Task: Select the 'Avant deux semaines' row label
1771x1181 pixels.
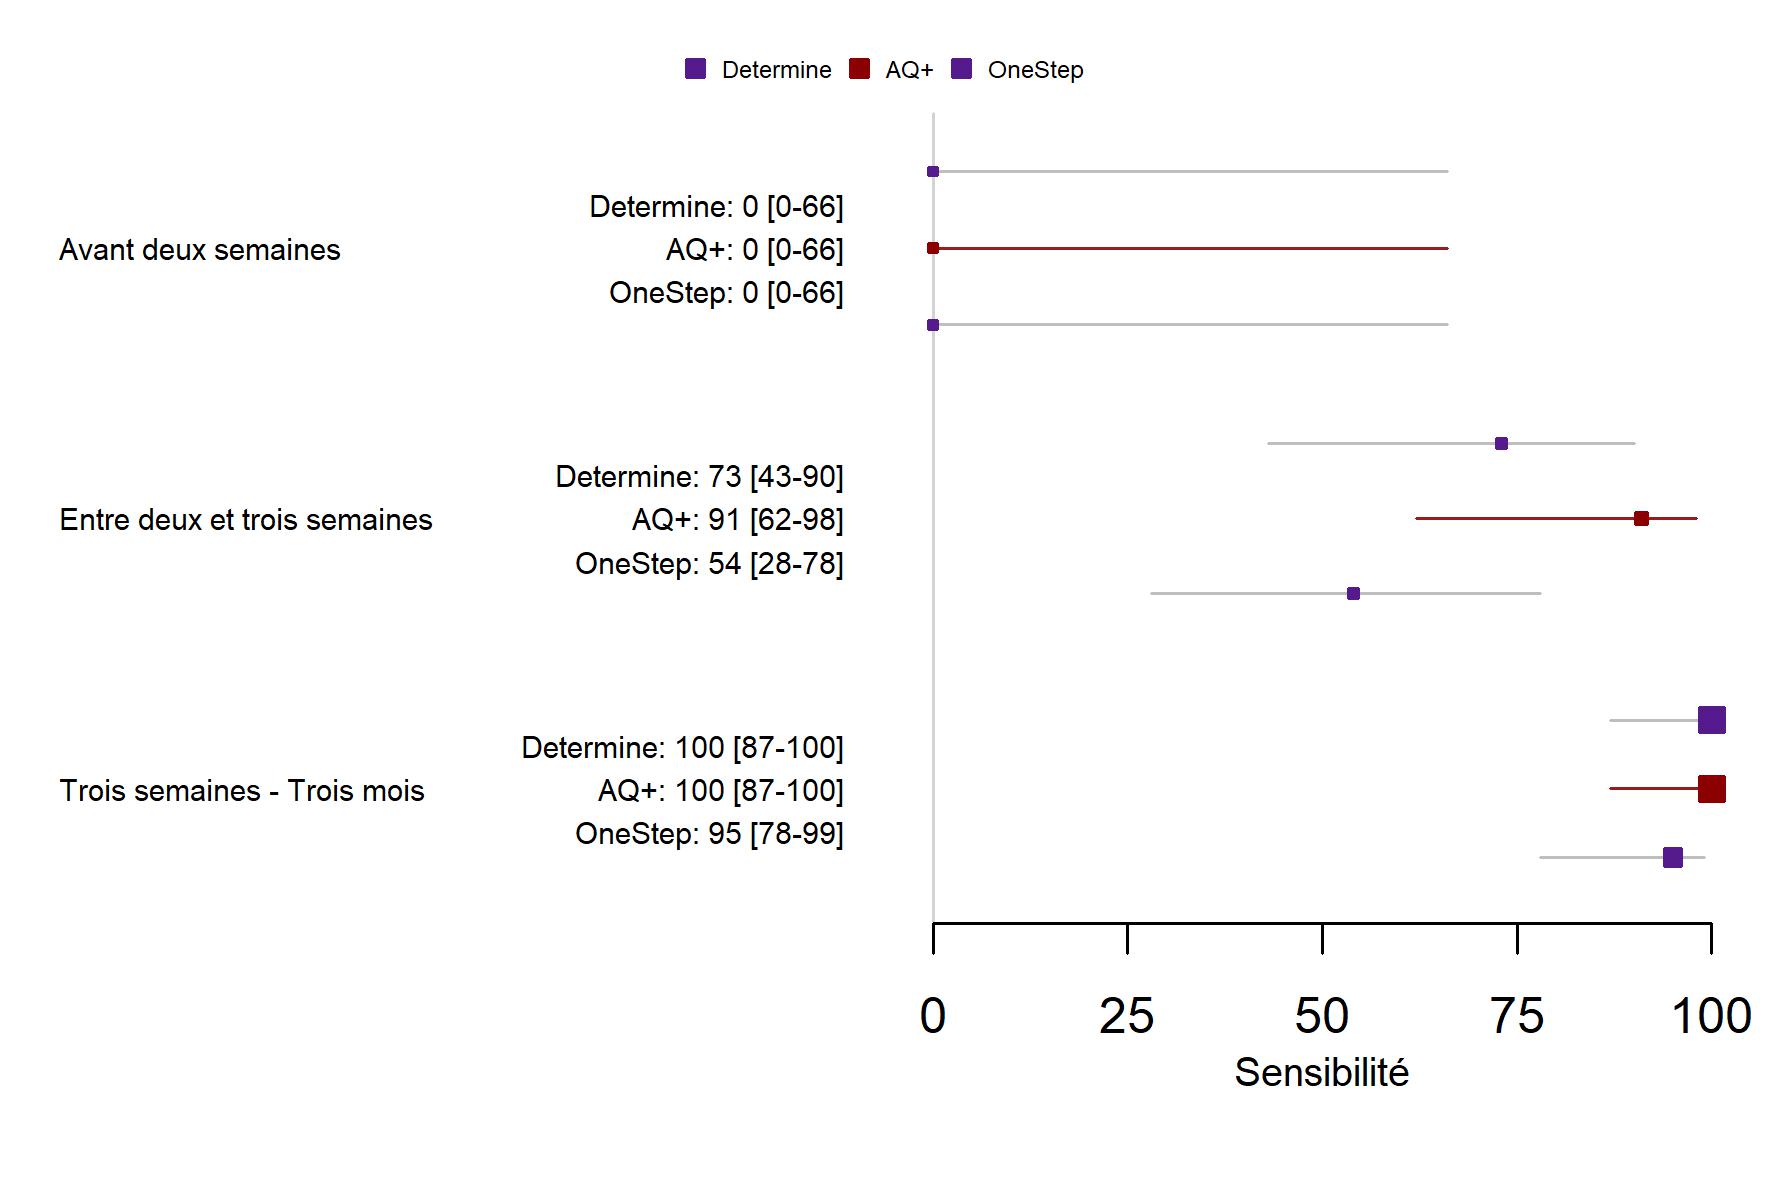Action: (x=200, y=250)
